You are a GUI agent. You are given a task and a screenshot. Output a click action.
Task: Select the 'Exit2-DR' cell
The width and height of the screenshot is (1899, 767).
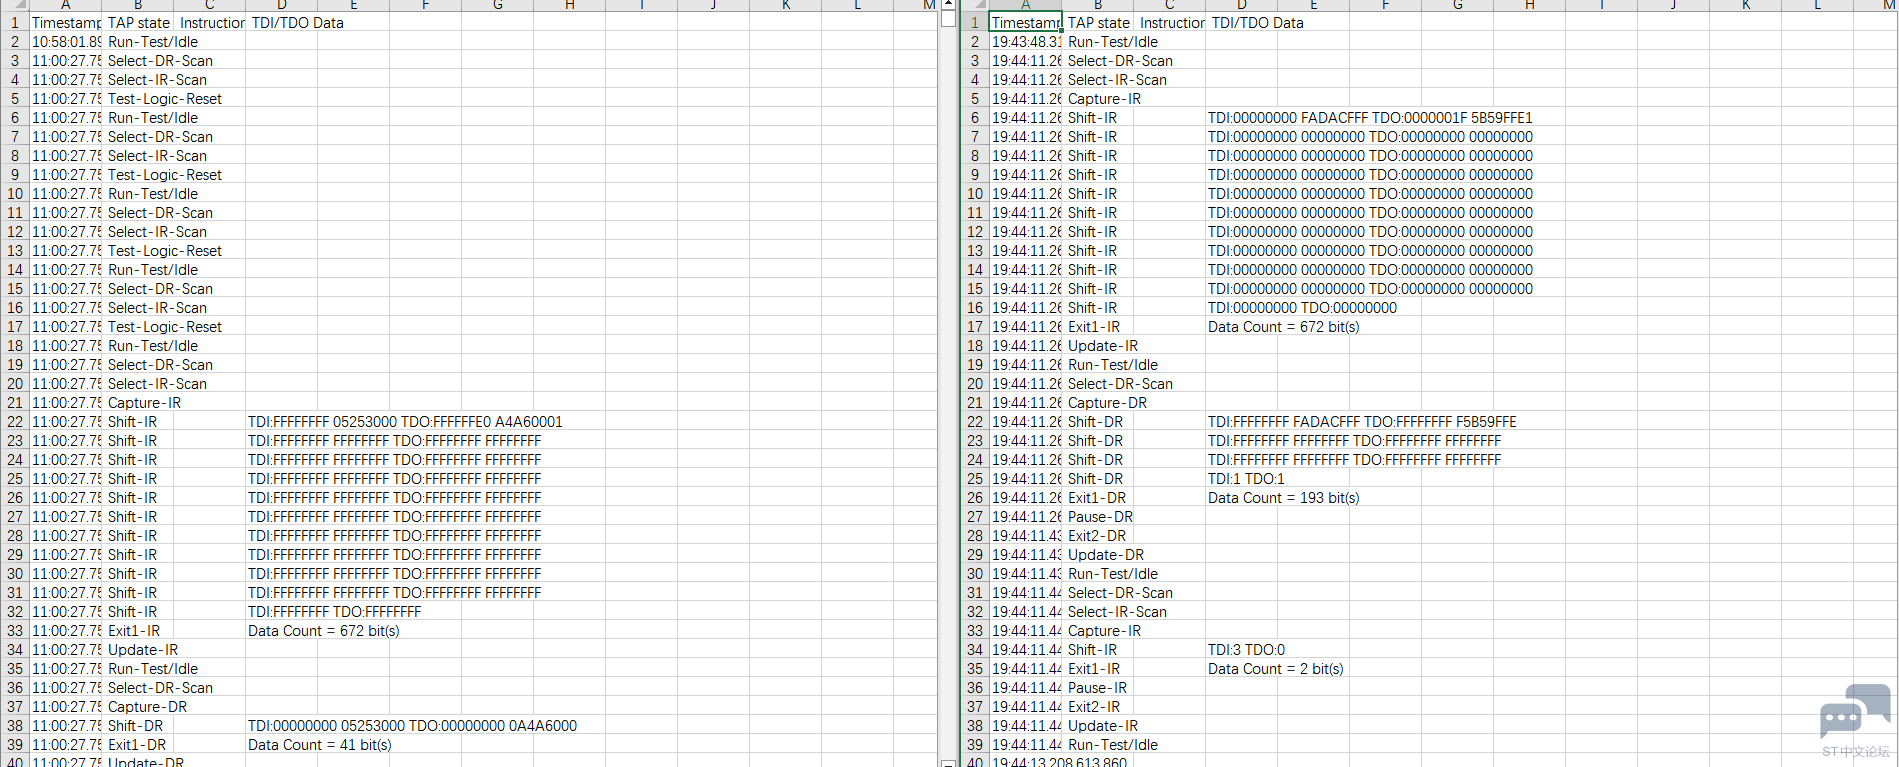click(x=1097, y=535)
